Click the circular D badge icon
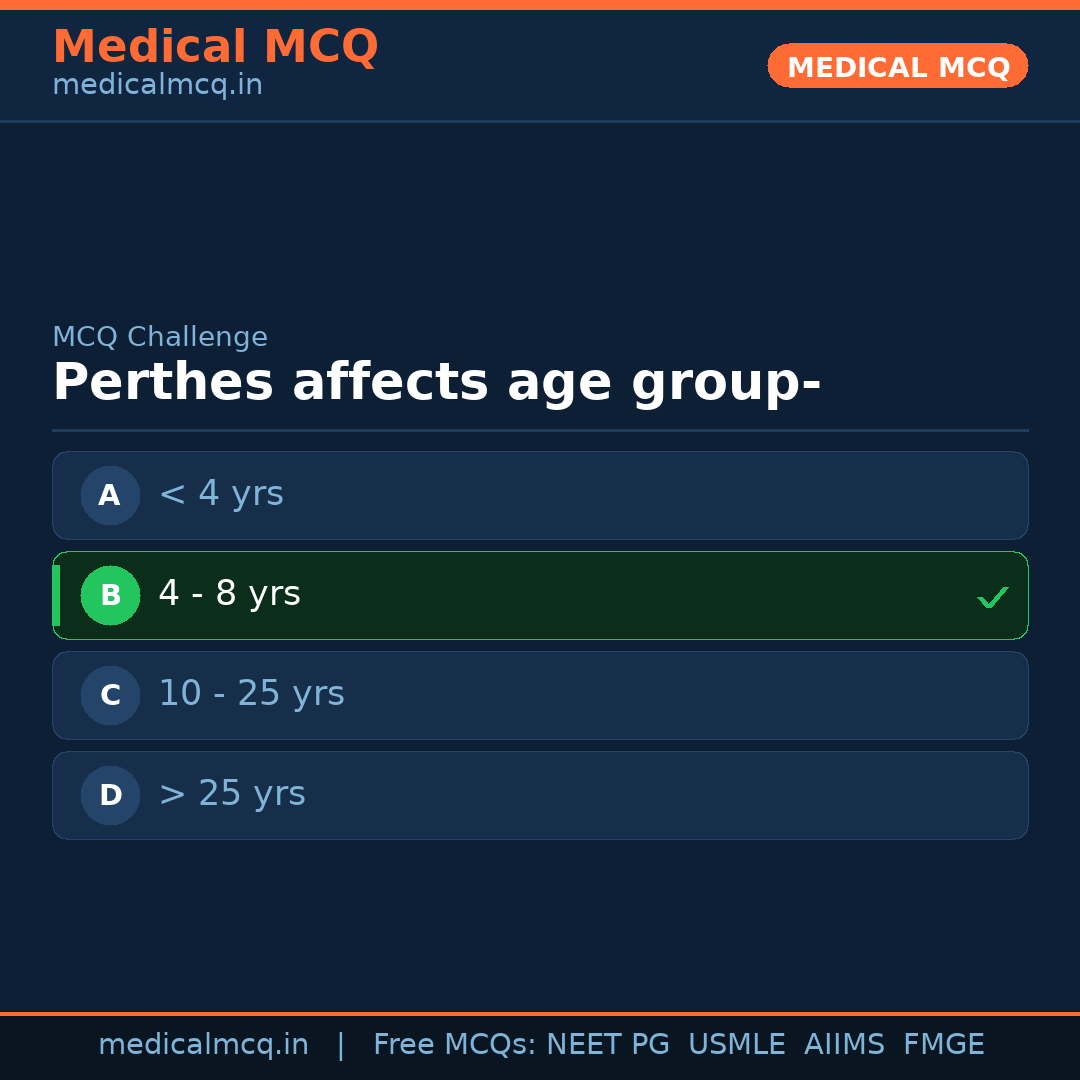Image resolution: width=1080 pixels, height=1080 pixels. click(x=110, y=795)
